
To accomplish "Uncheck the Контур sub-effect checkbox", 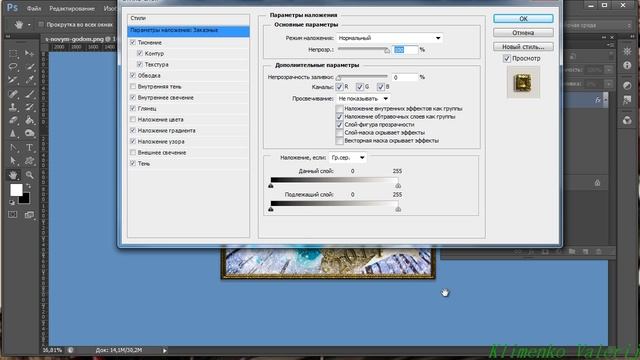I will pyautogui.click(x=140, y=53).
